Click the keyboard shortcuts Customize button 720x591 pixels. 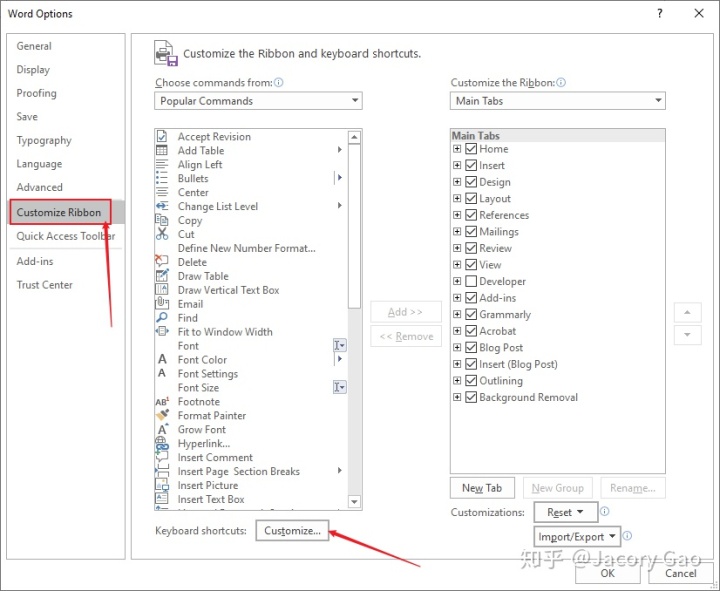292,530
